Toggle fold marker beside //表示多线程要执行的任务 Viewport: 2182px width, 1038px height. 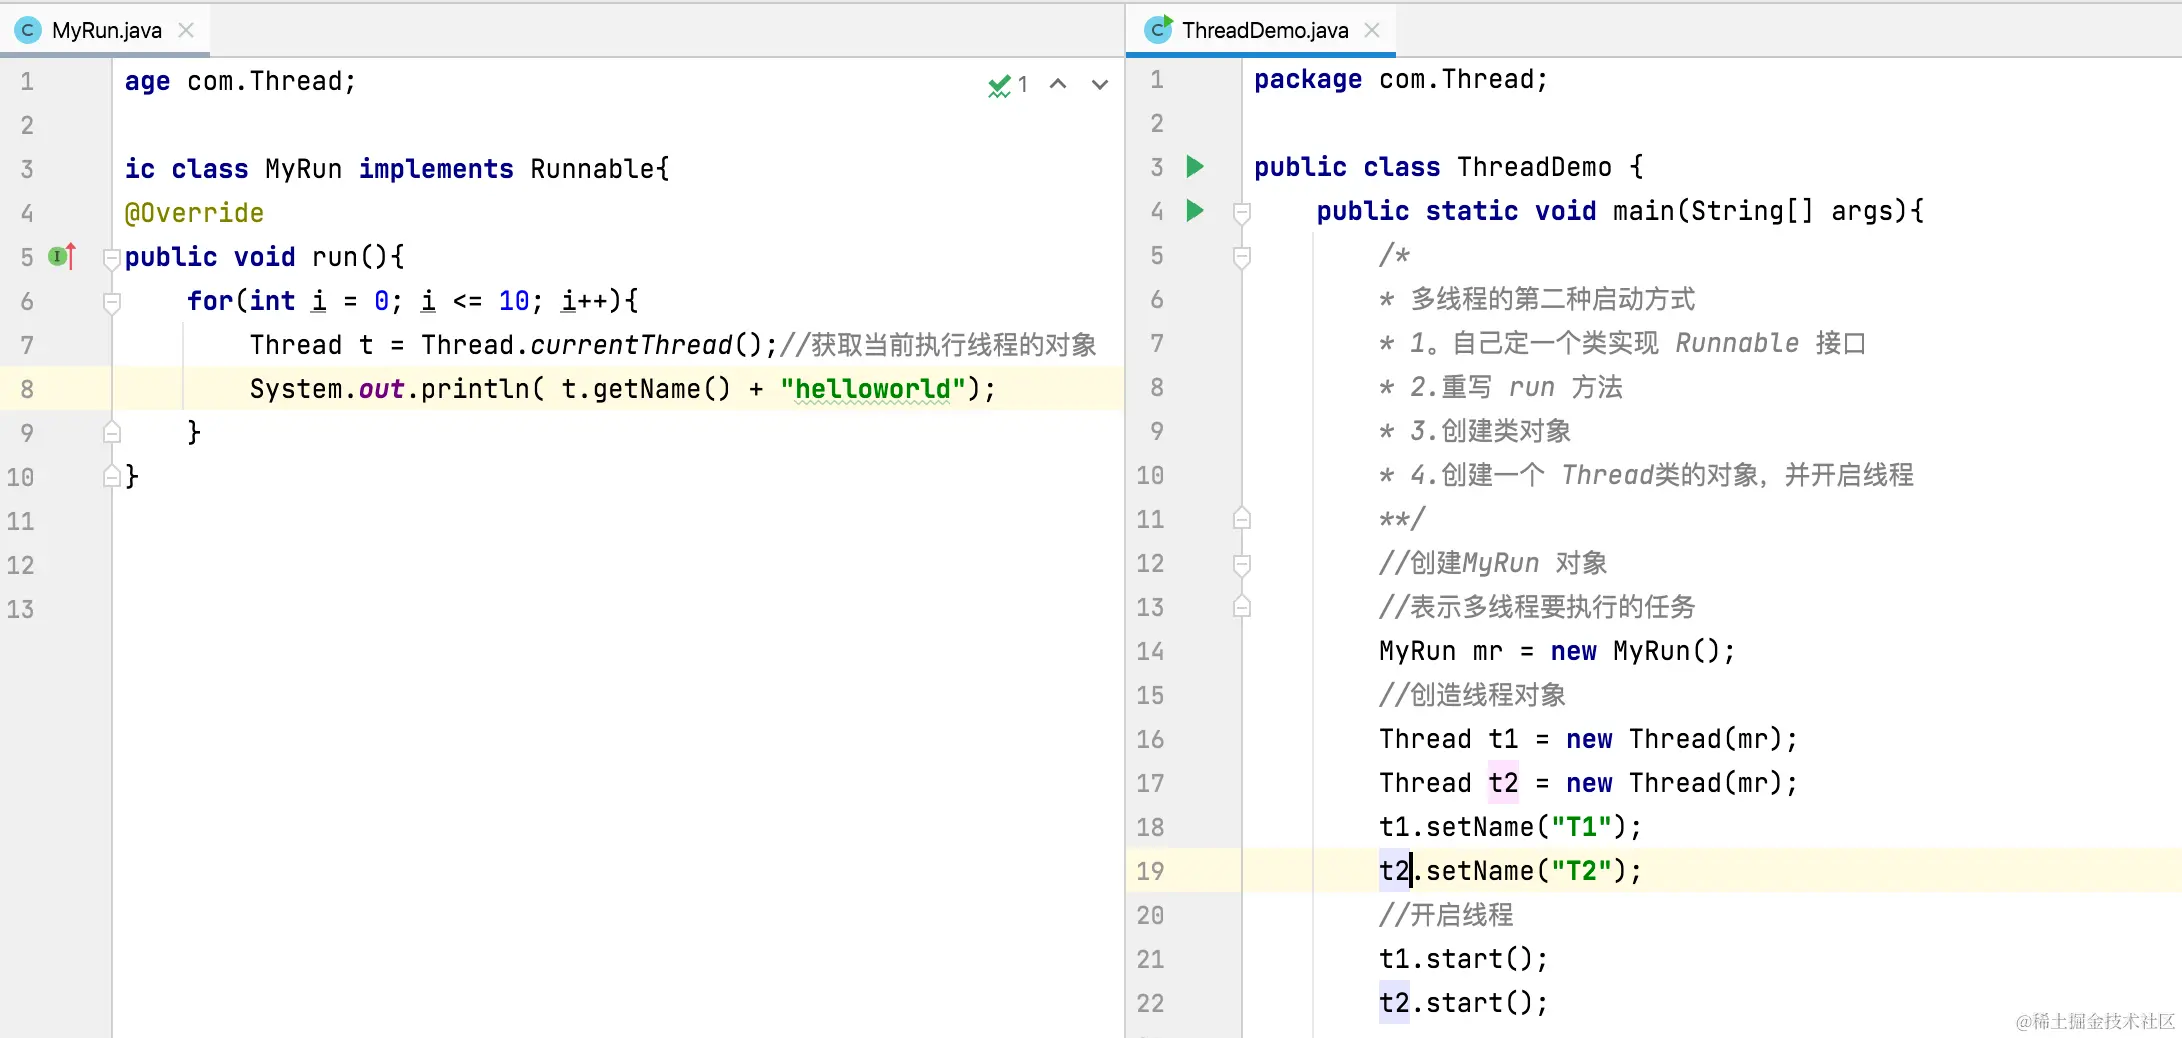1242,607
